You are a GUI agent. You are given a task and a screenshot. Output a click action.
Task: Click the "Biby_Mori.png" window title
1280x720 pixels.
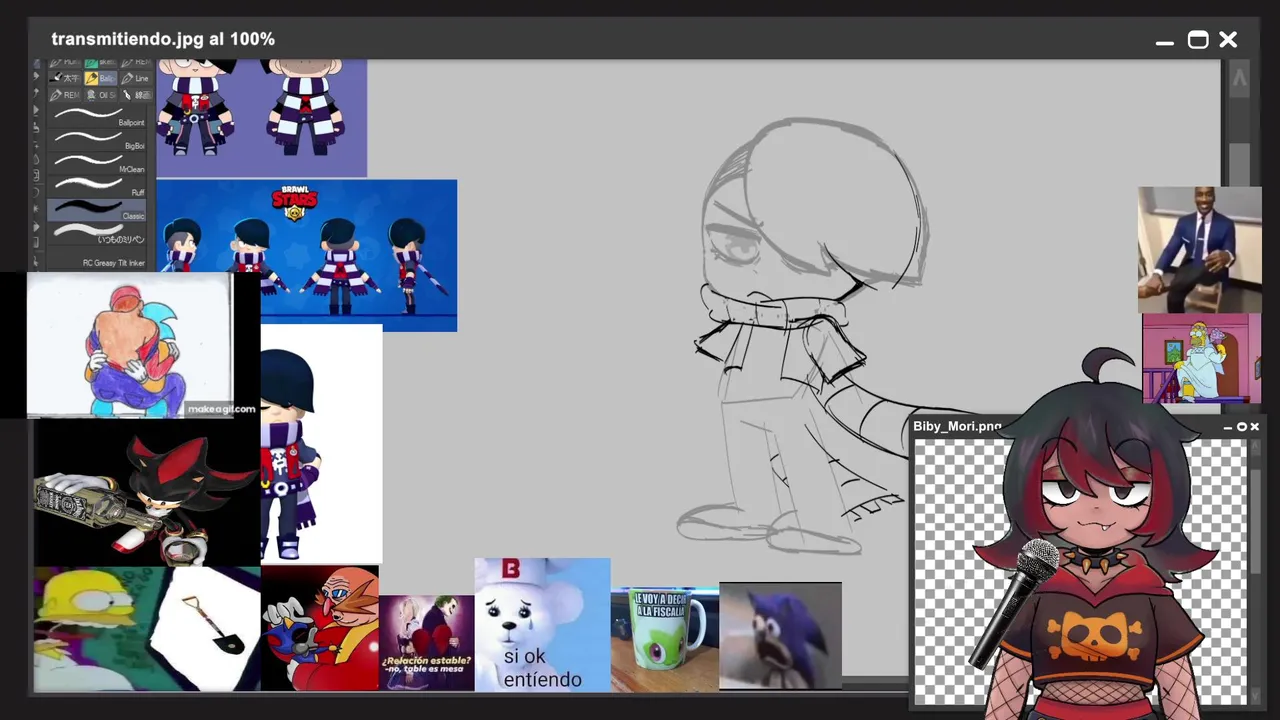[957, 426]
